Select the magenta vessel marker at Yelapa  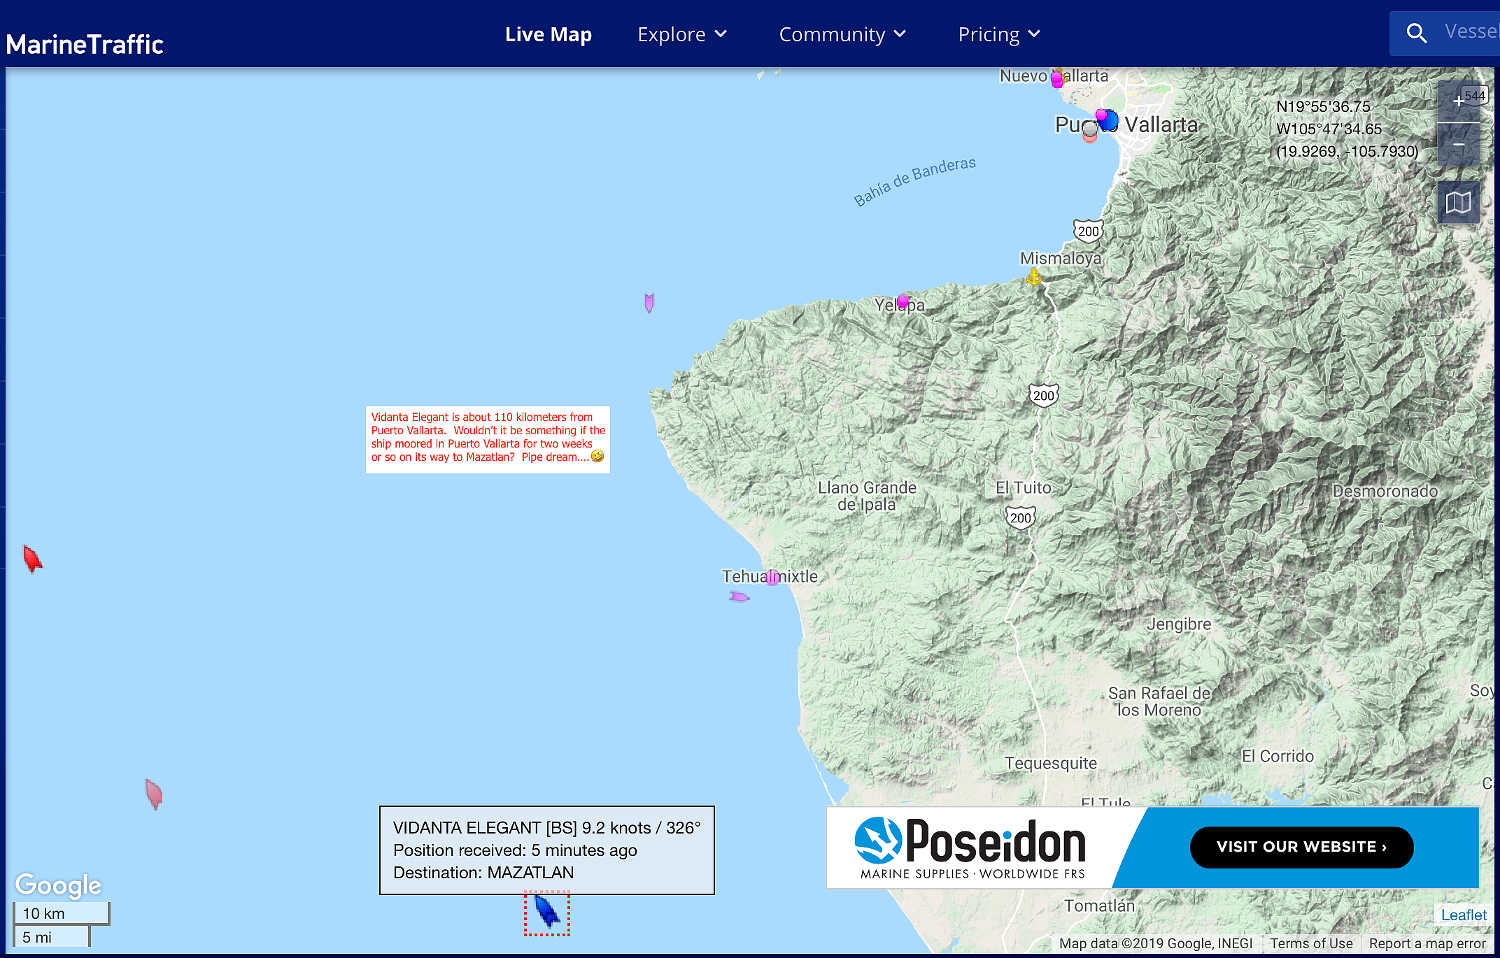click(903, 301)
